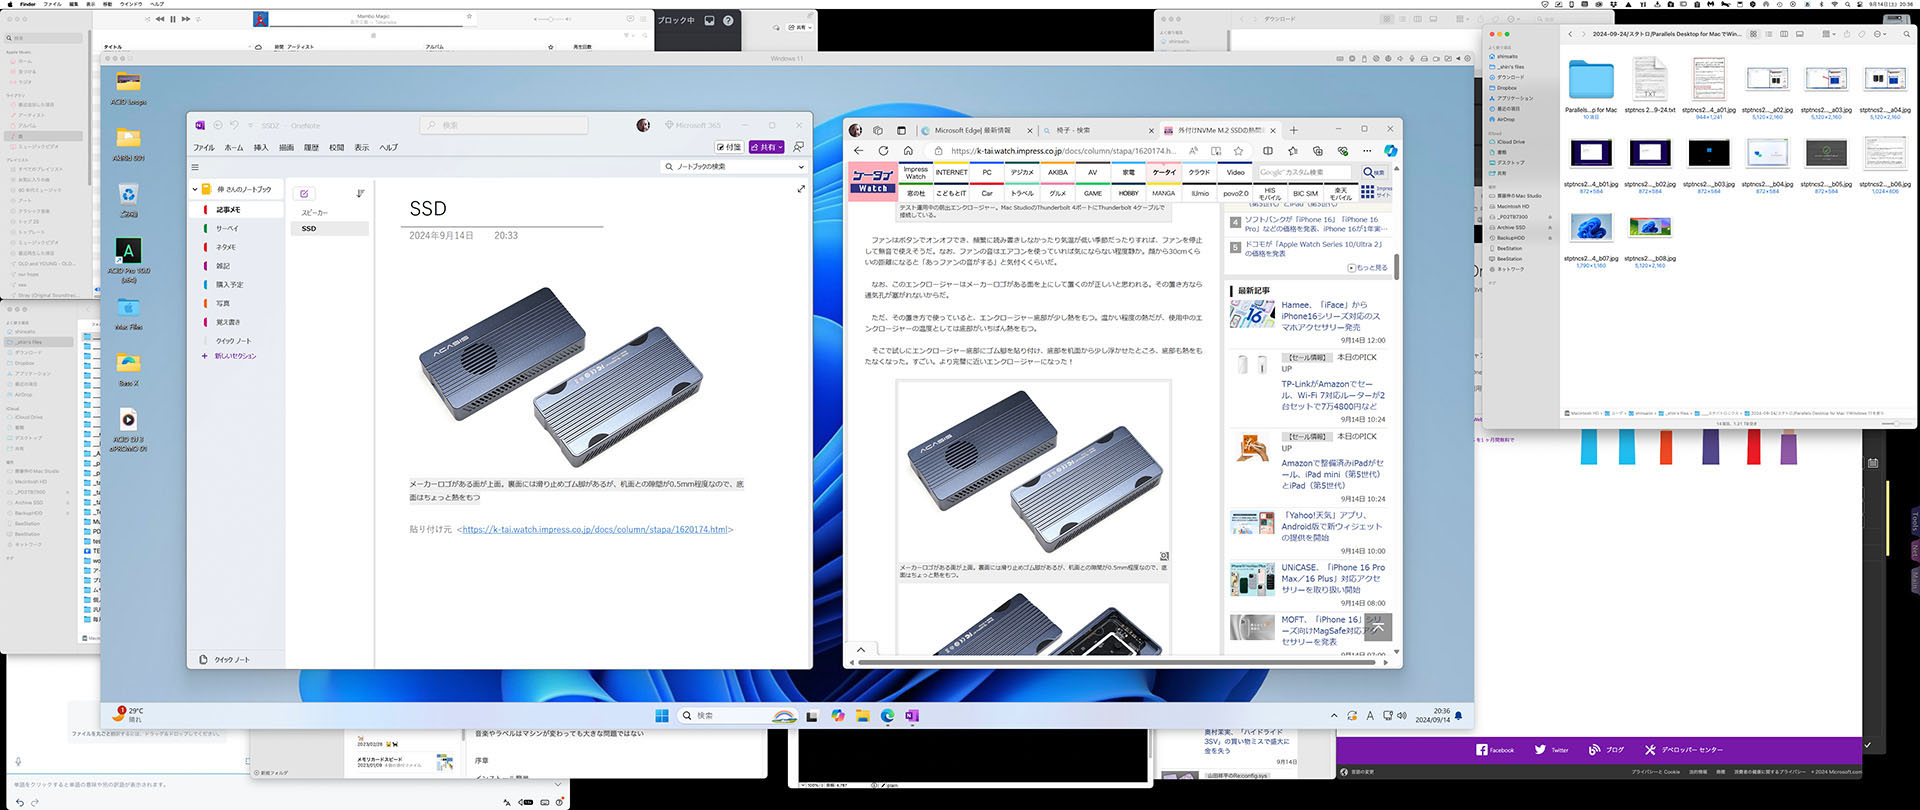
Task: Open the OneNote feedback person icon
Action: click(798, 147)
